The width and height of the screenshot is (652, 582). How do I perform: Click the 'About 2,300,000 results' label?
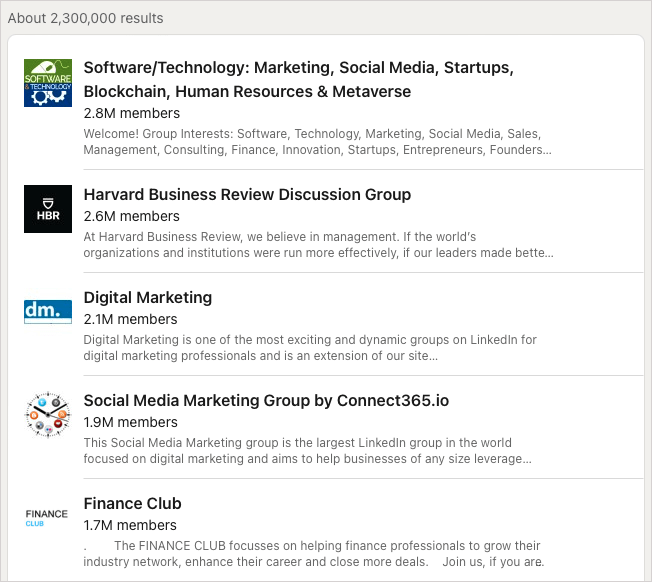tap(85, 18)
